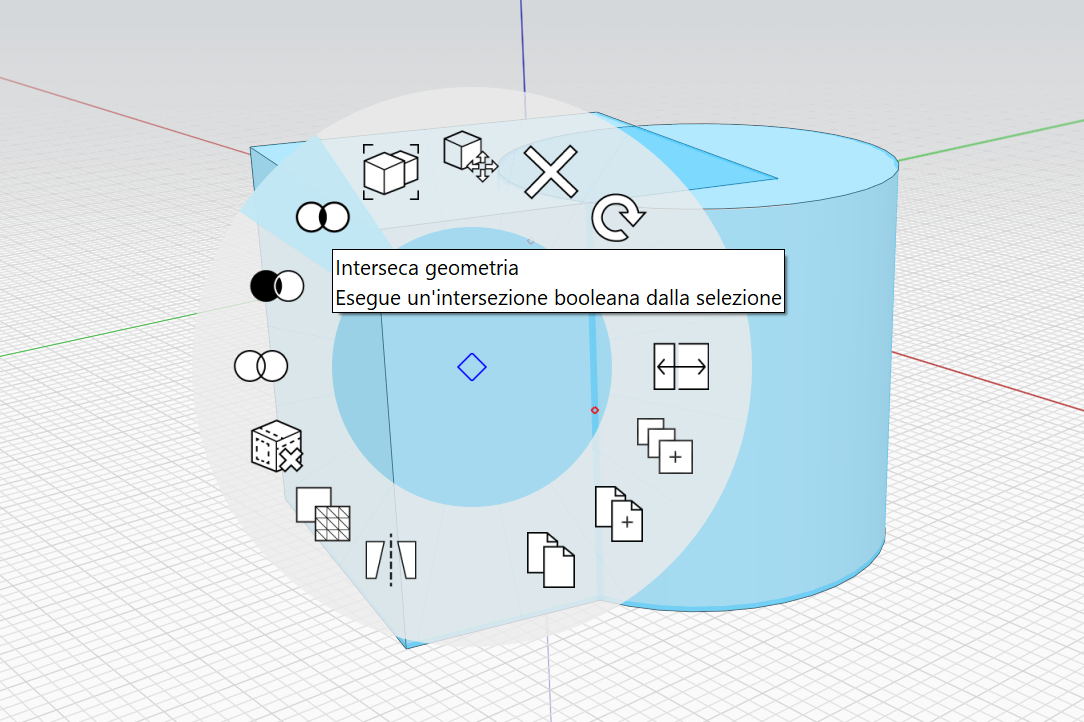Click the array icon with stacked squares
Screen dimensions: 1084x722
pyautogui.click(x=665, y=446)
